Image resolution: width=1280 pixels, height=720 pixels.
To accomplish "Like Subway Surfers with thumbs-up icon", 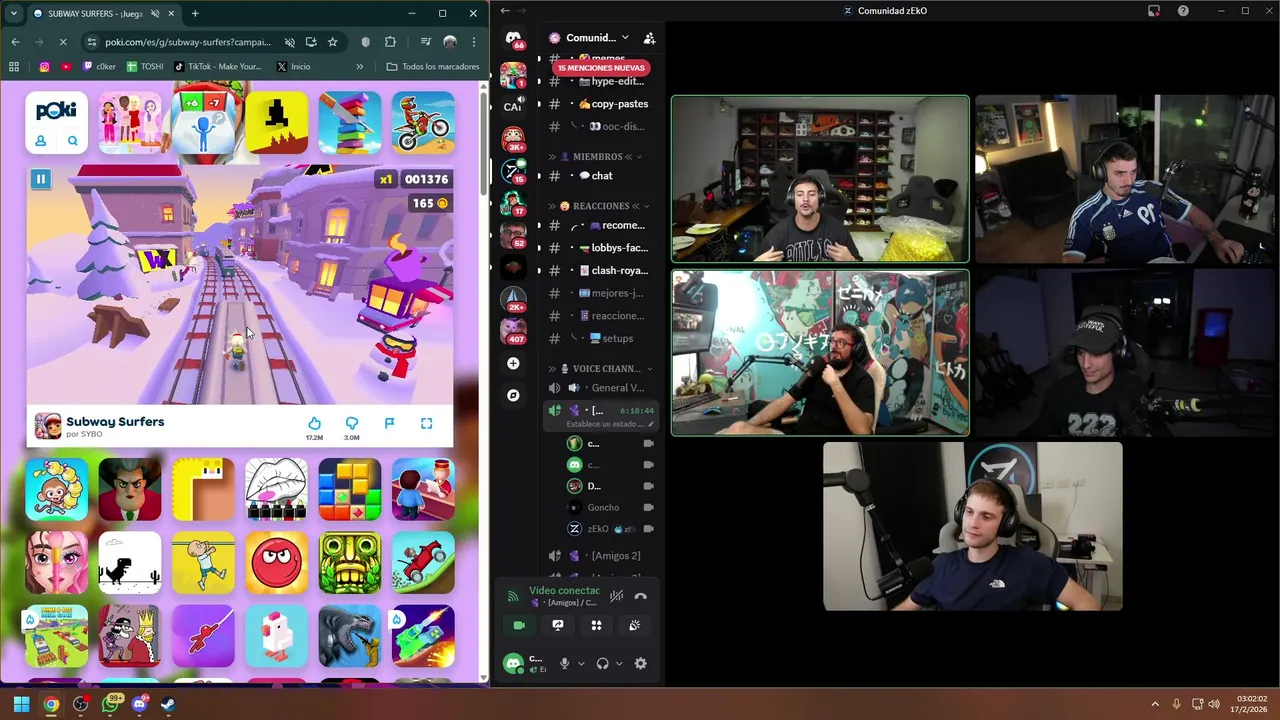I will point(314,423).
